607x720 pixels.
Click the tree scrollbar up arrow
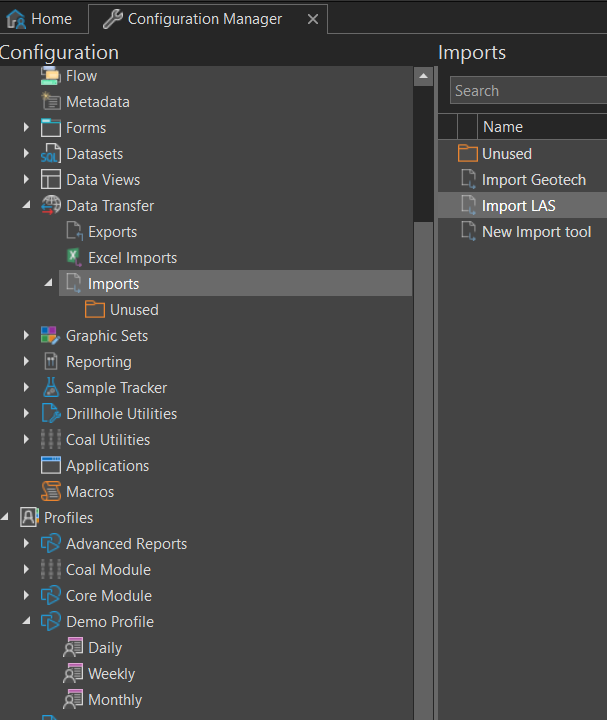tap(424, 77)
